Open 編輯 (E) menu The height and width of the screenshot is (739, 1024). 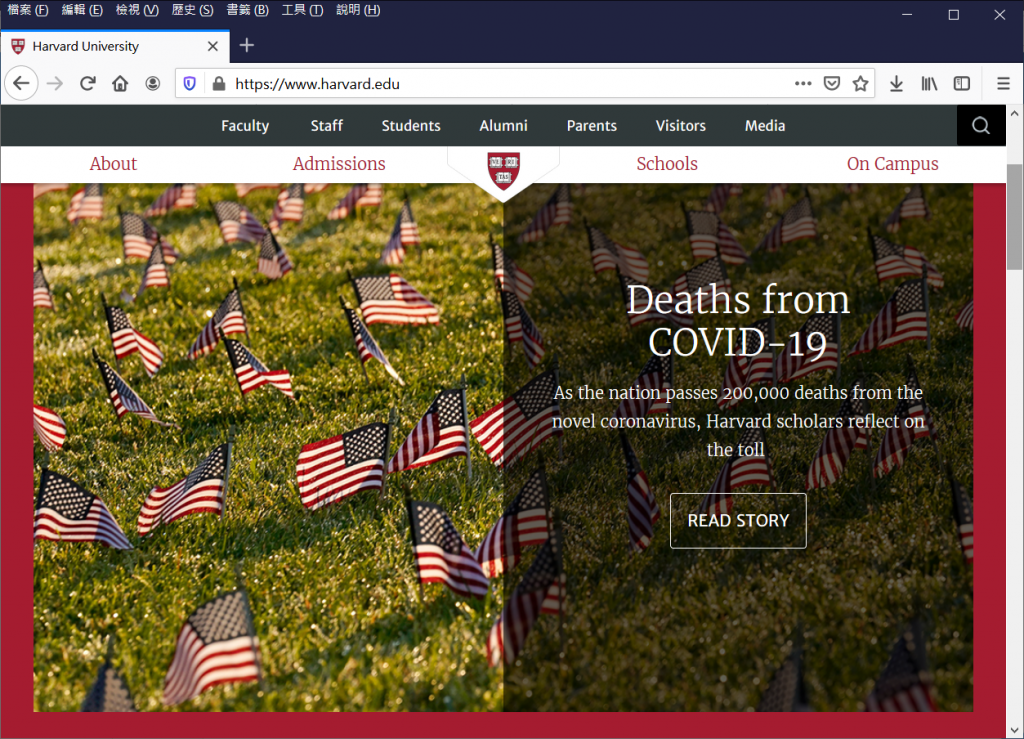pyautogui.click(x=82, y=10)
